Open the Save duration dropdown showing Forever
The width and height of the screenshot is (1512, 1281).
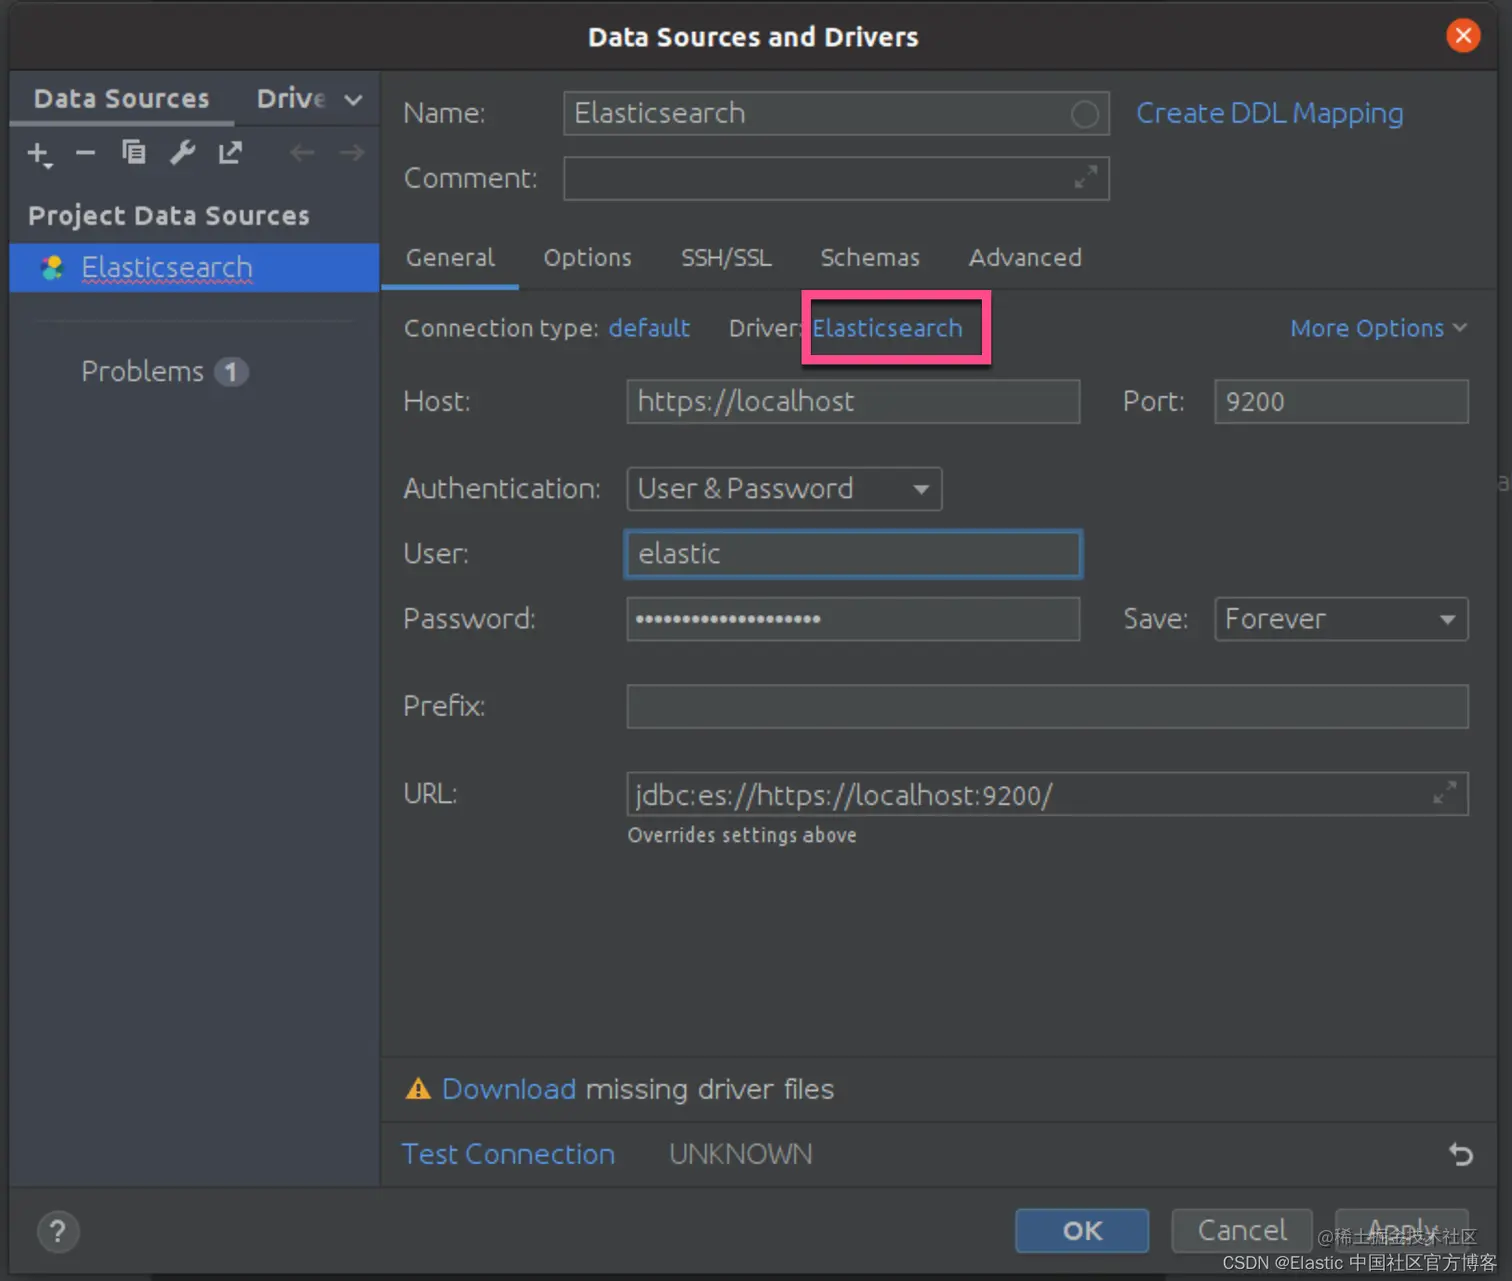pyautogui.click(x=1340, y=619)
